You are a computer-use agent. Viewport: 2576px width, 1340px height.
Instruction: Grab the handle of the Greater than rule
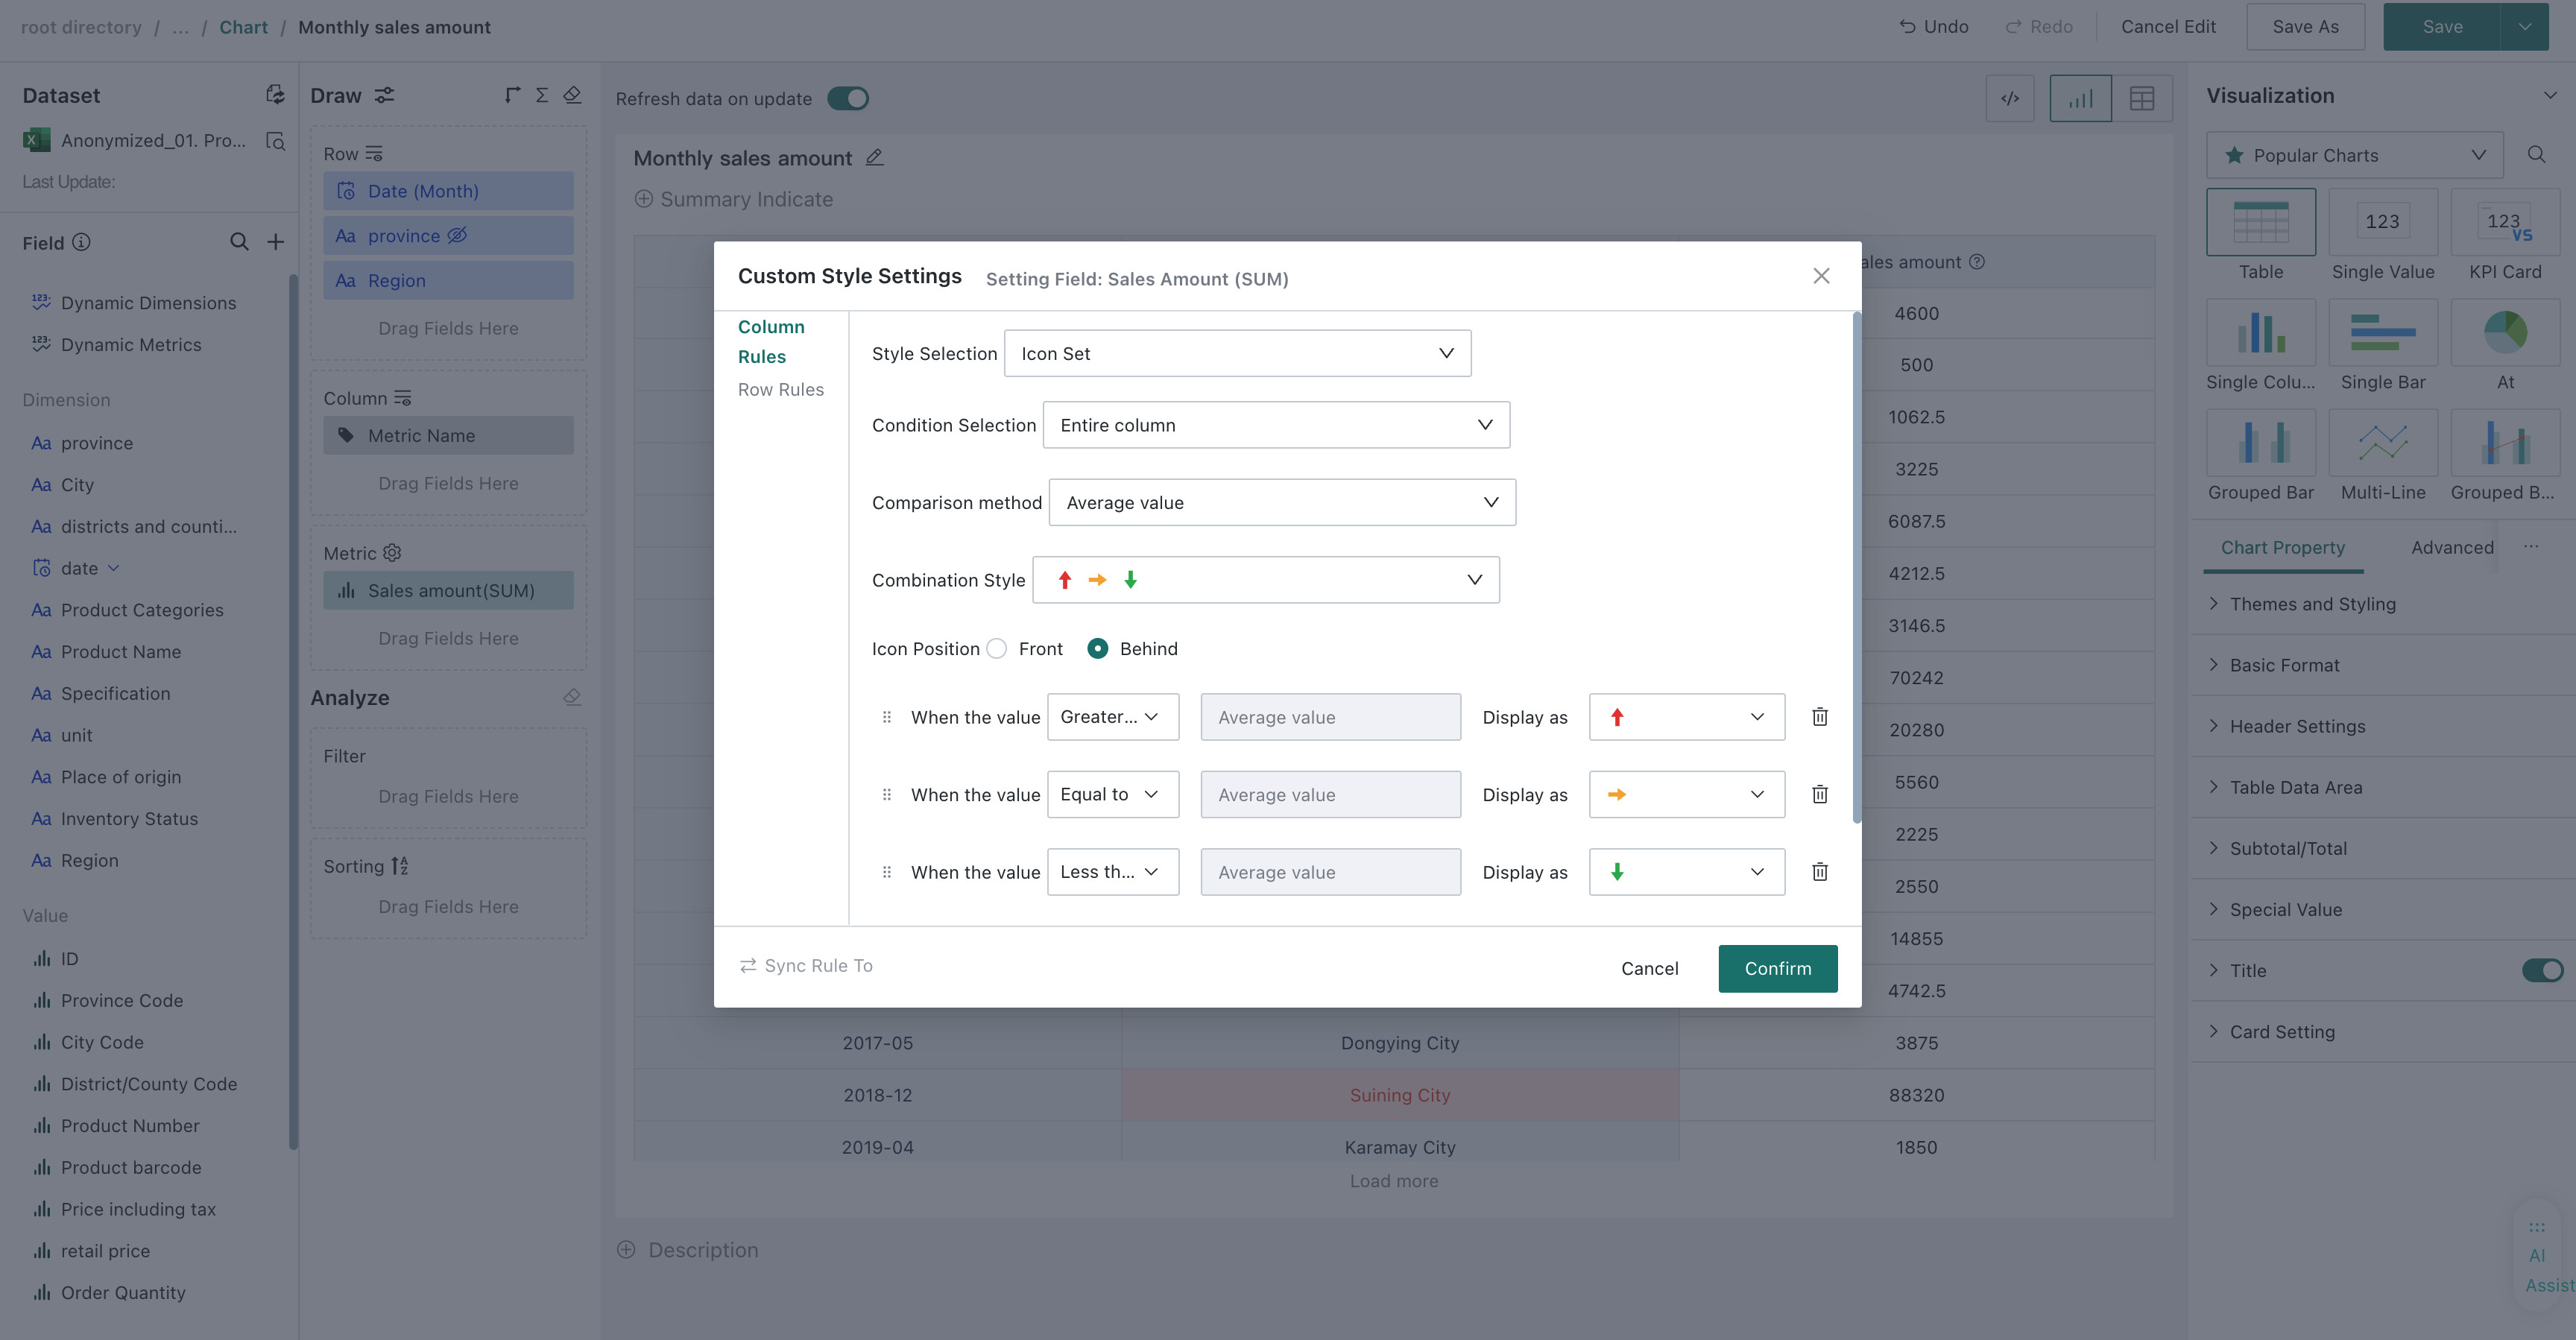pyautogui.click(x=886, y=717)
